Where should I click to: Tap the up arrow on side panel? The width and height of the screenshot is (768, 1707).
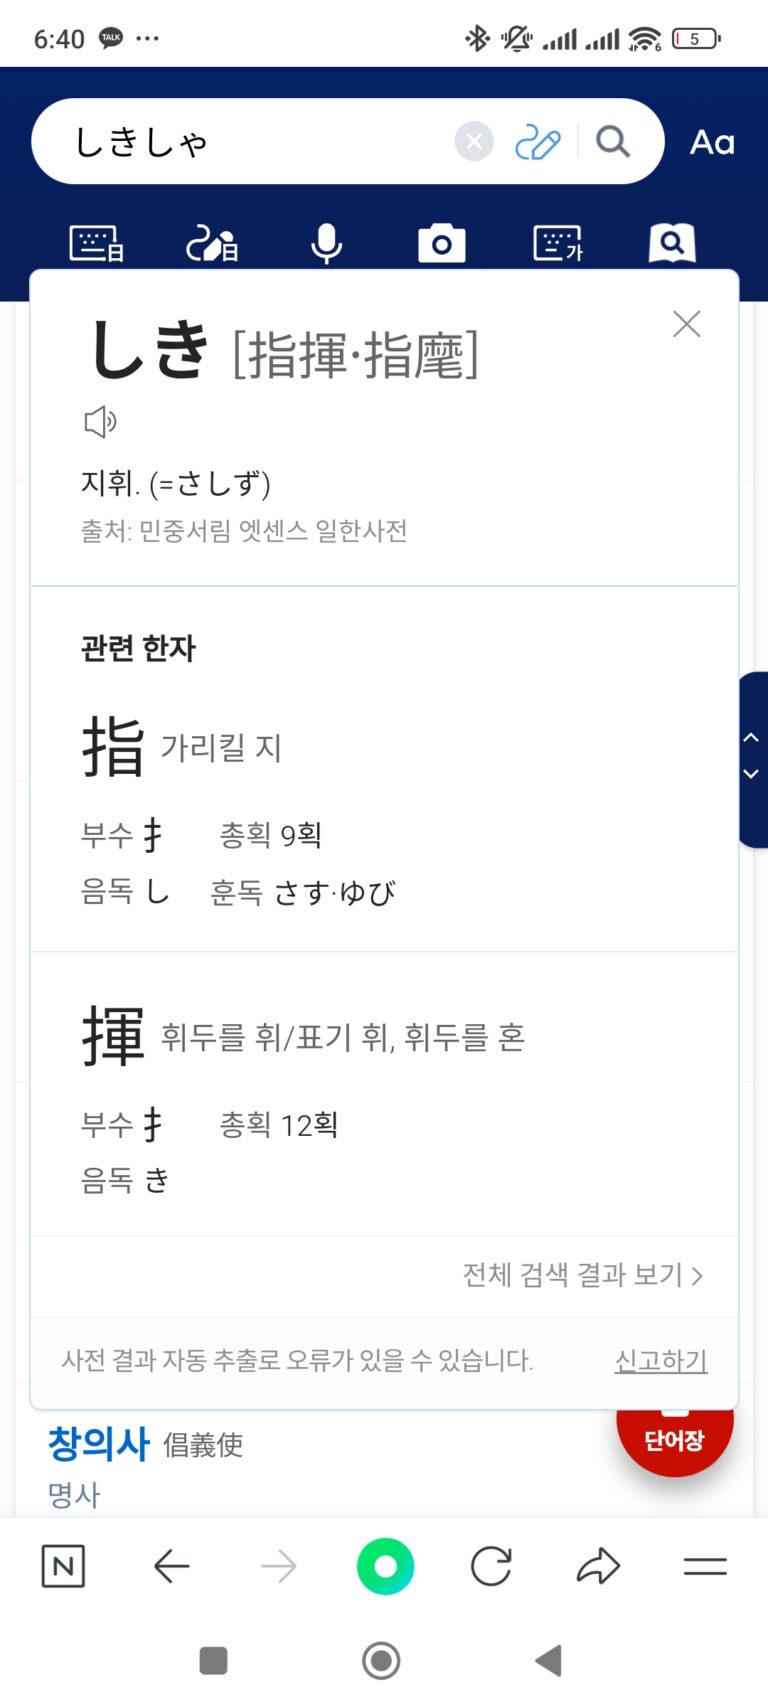pos(751,738)
